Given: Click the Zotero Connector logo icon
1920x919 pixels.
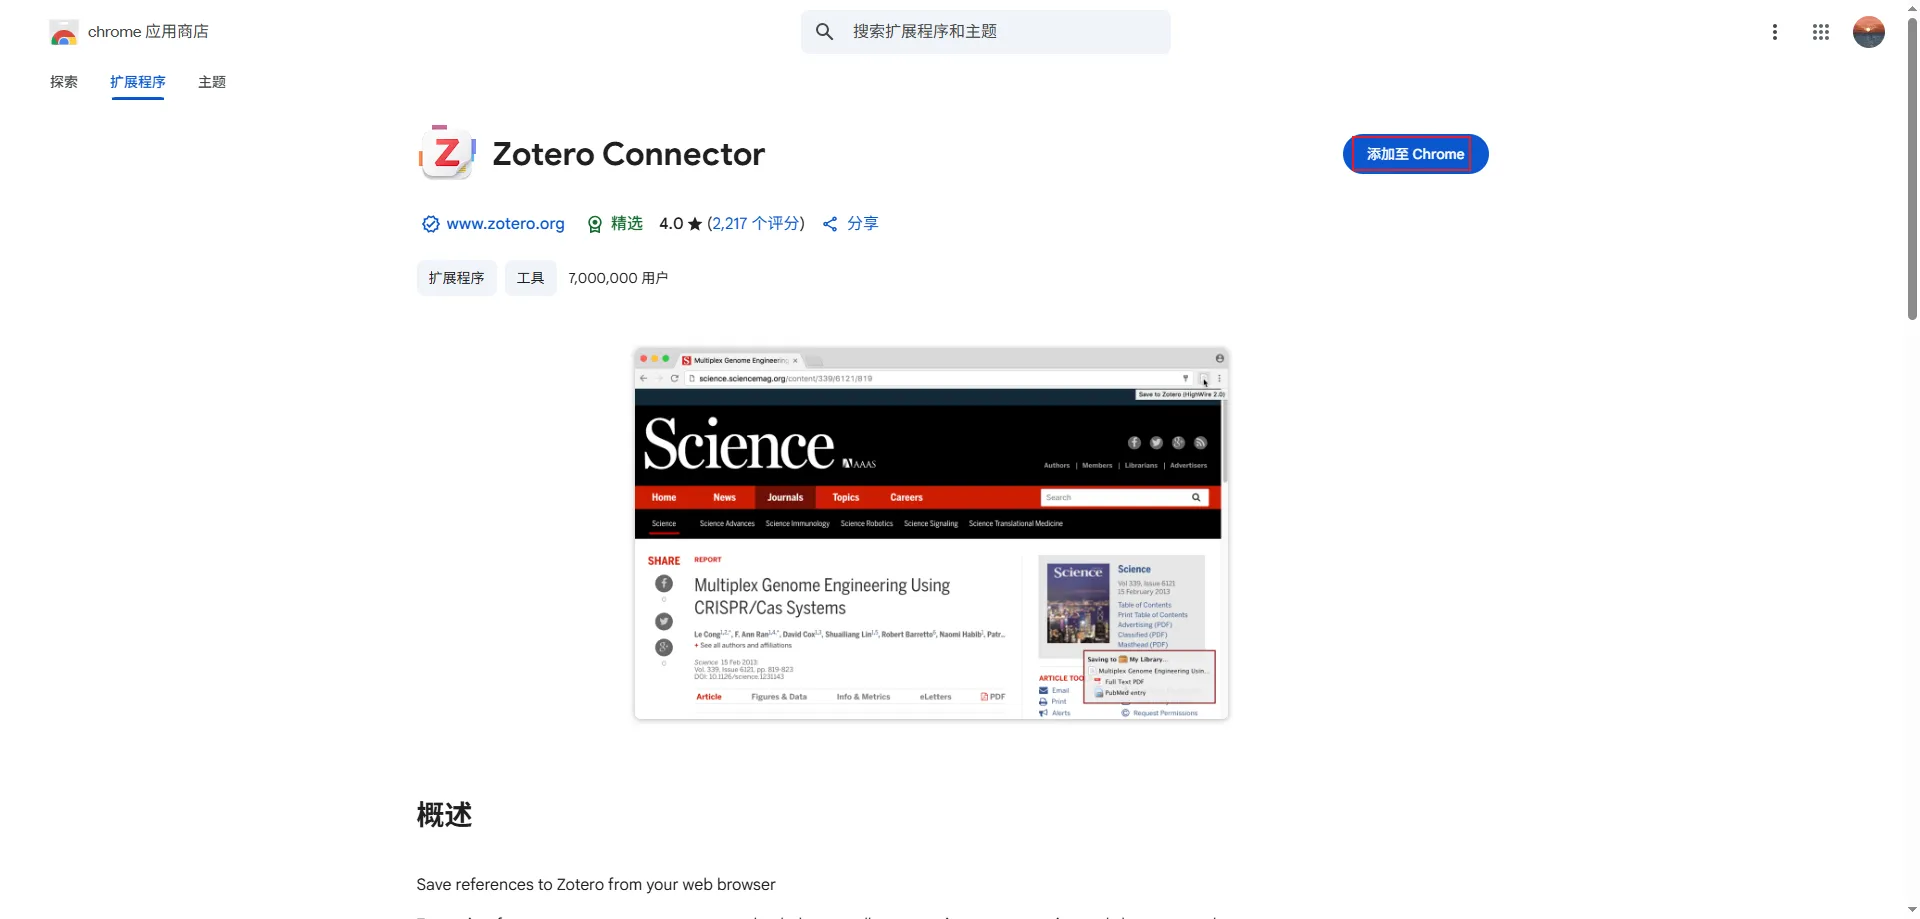Looking at the screenshot, I should [x=446, y=153].
